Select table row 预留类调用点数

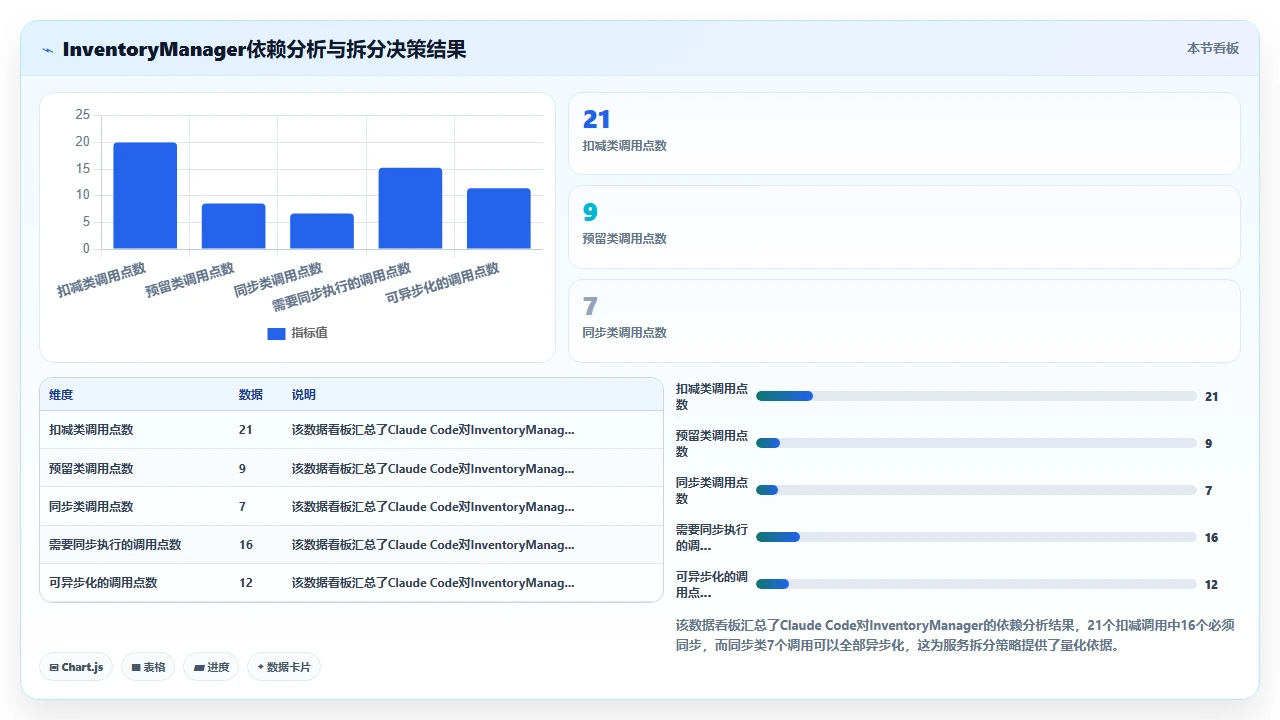[351, 468]
